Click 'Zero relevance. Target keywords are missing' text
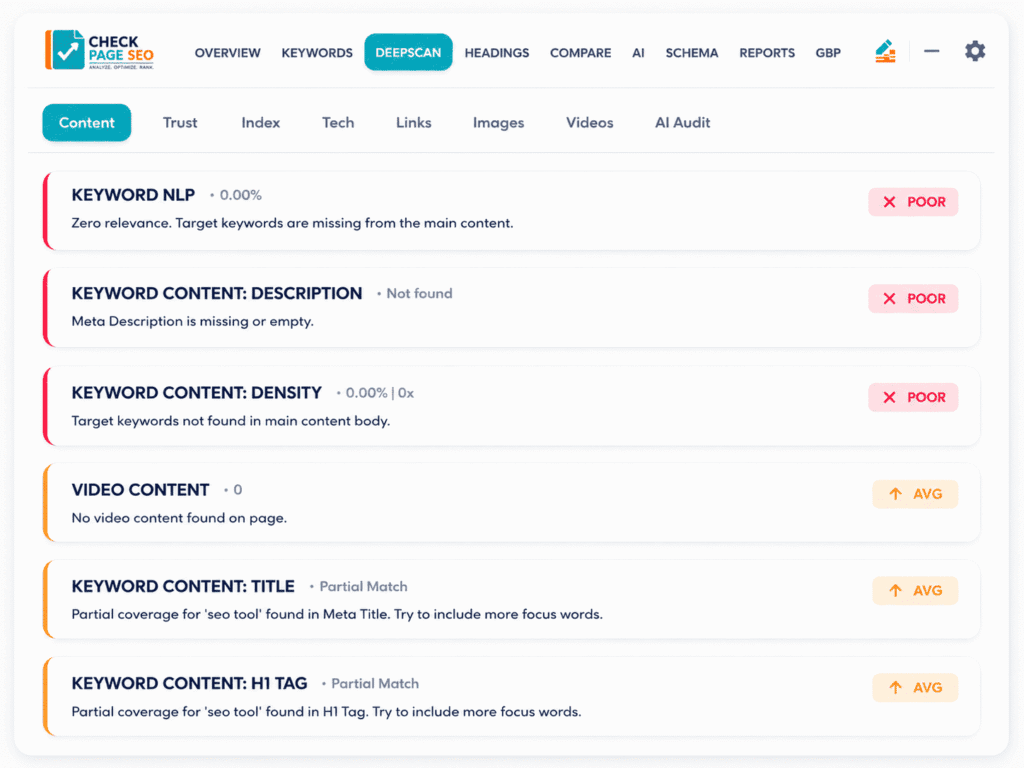 point(292,223)
